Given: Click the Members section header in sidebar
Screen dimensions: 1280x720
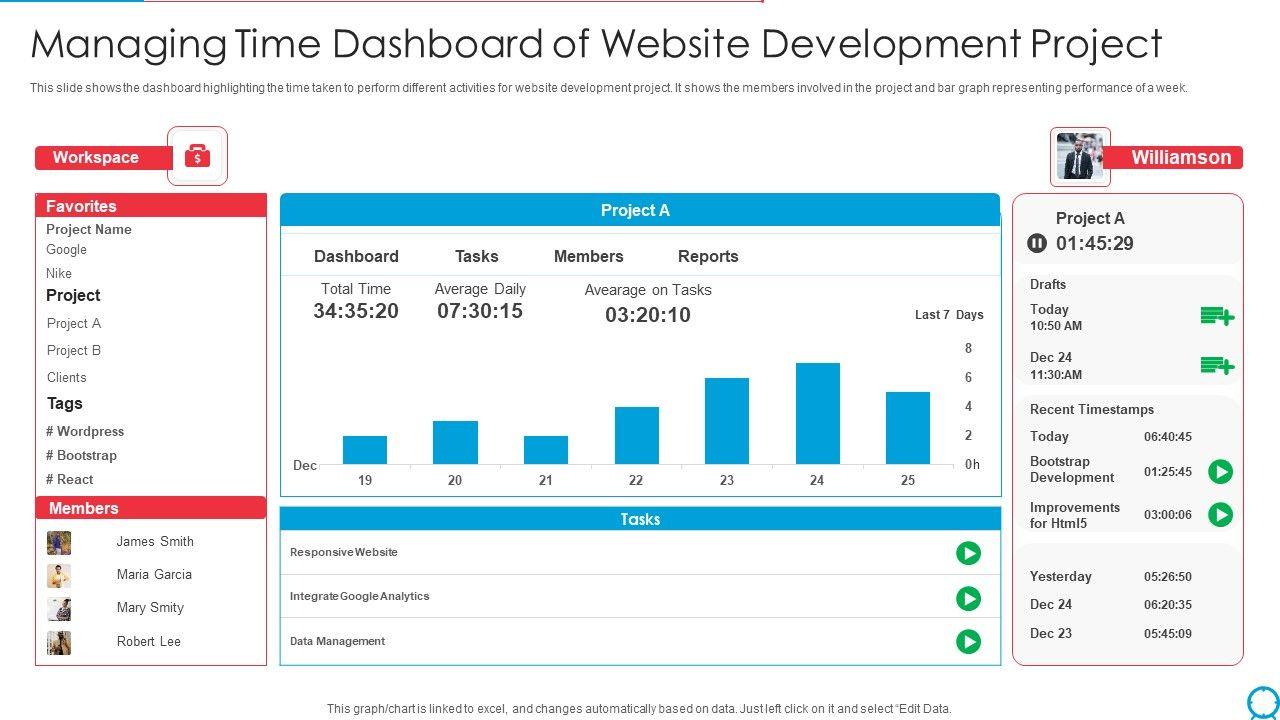Looking at the screenshot, I should pos(151,508).
